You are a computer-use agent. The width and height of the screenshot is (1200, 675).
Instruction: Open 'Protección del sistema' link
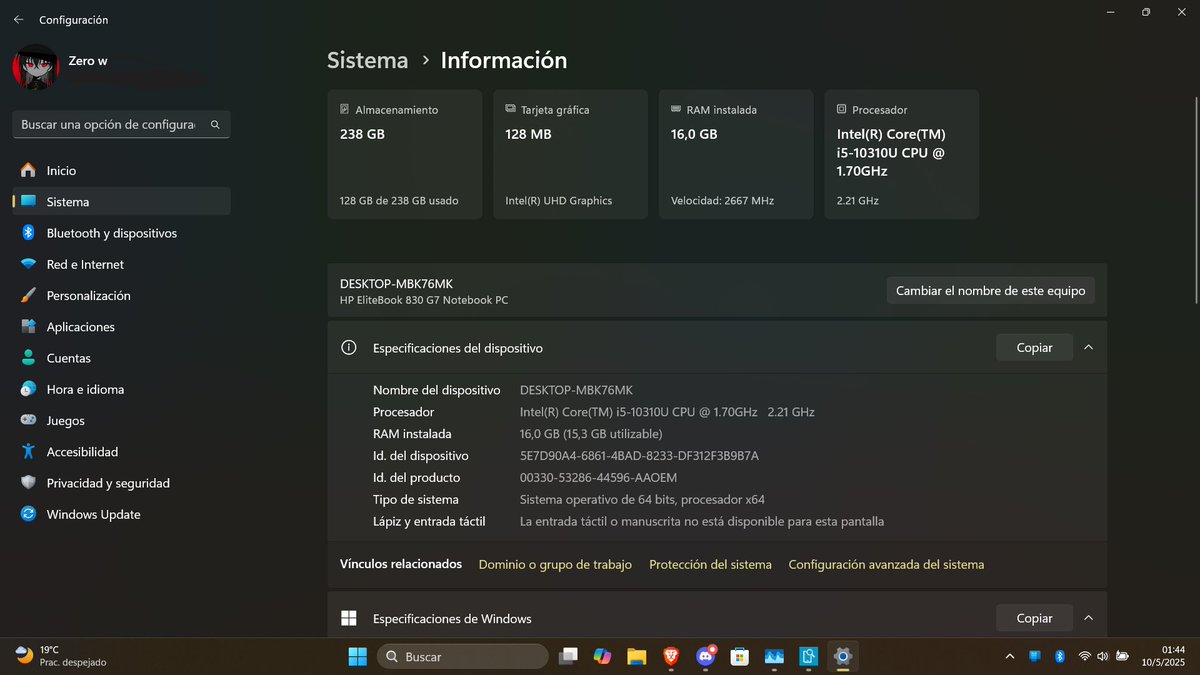[x=710, y=565]
